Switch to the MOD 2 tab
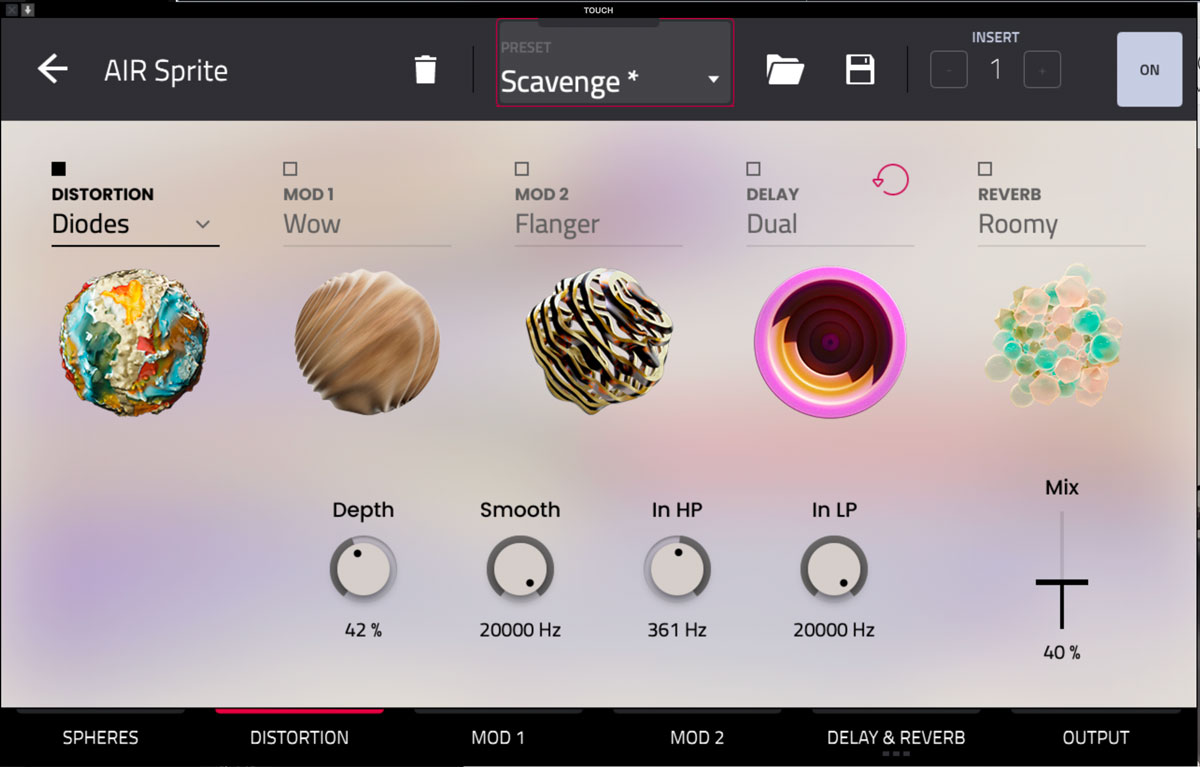Viewport: 1200px width, 767px height. pyautogui.click(x=697, y=738)
